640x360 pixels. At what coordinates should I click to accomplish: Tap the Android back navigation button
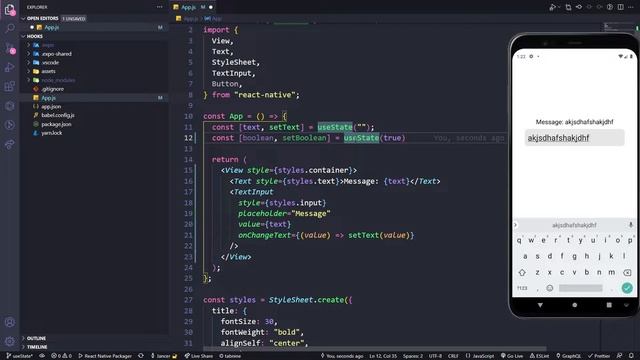540,305
